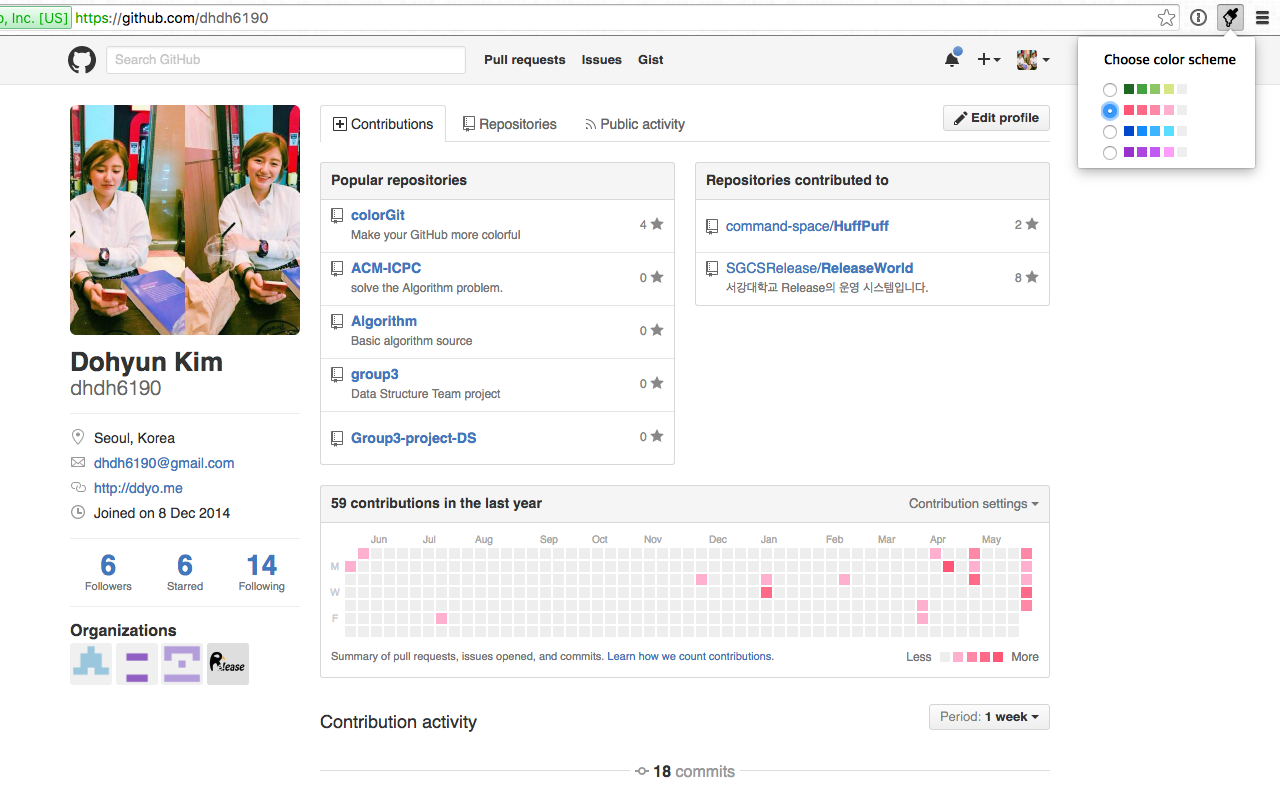Screen dimensions: 1280x800
Task: Click the clock icon beside Joined date
Action: click(78, 512)
